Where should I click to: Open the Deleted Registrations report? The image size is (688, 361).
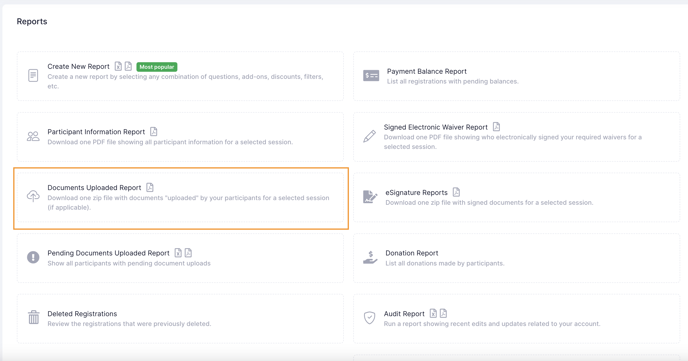82,314
